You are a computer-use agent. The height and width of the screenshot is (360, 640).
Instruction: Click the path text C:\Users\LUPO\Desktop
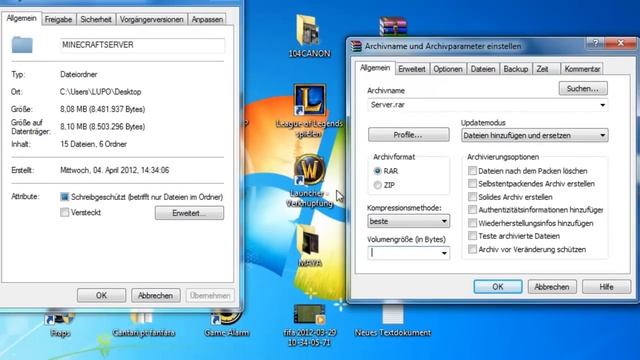[100, 92]
